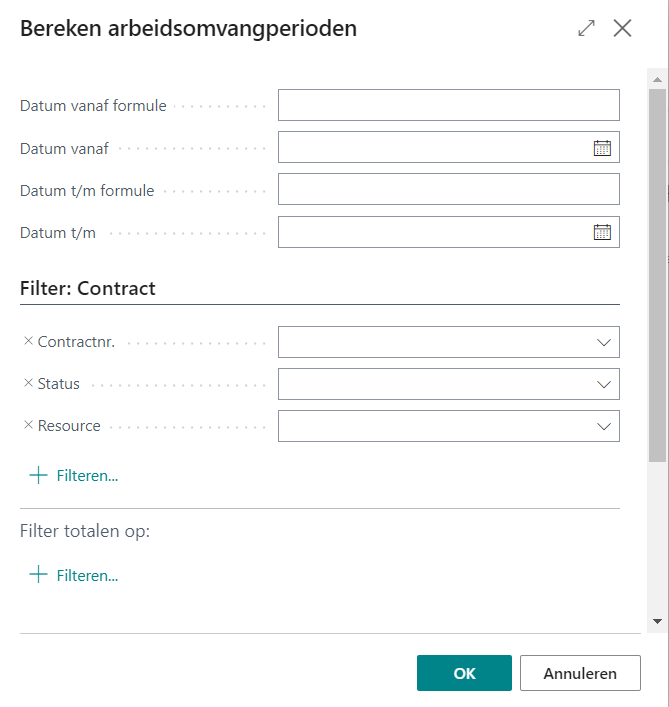Screen dimensions: 669x707
Task: Click the scroll up arrow
Action: 657,78
